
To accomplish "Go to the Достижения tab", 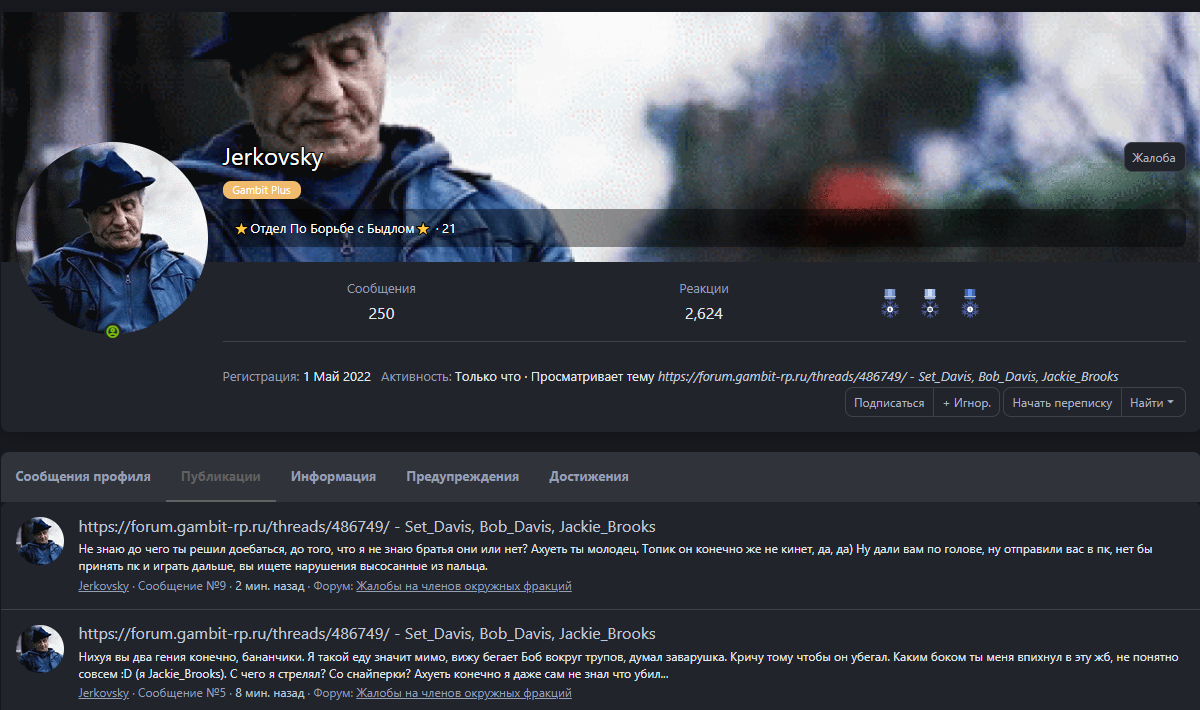I will [588, 477].
